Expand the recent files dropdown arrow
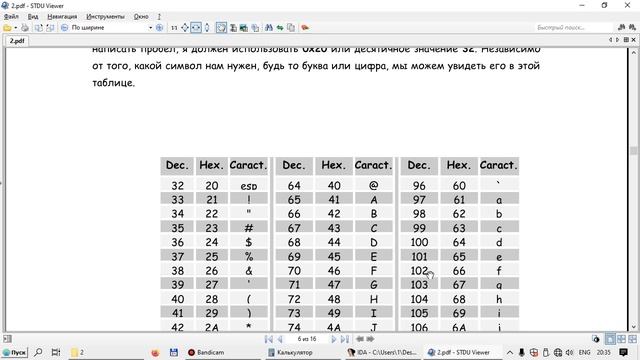The width and height of the screenshot is (640, 360). coord(16,28)
